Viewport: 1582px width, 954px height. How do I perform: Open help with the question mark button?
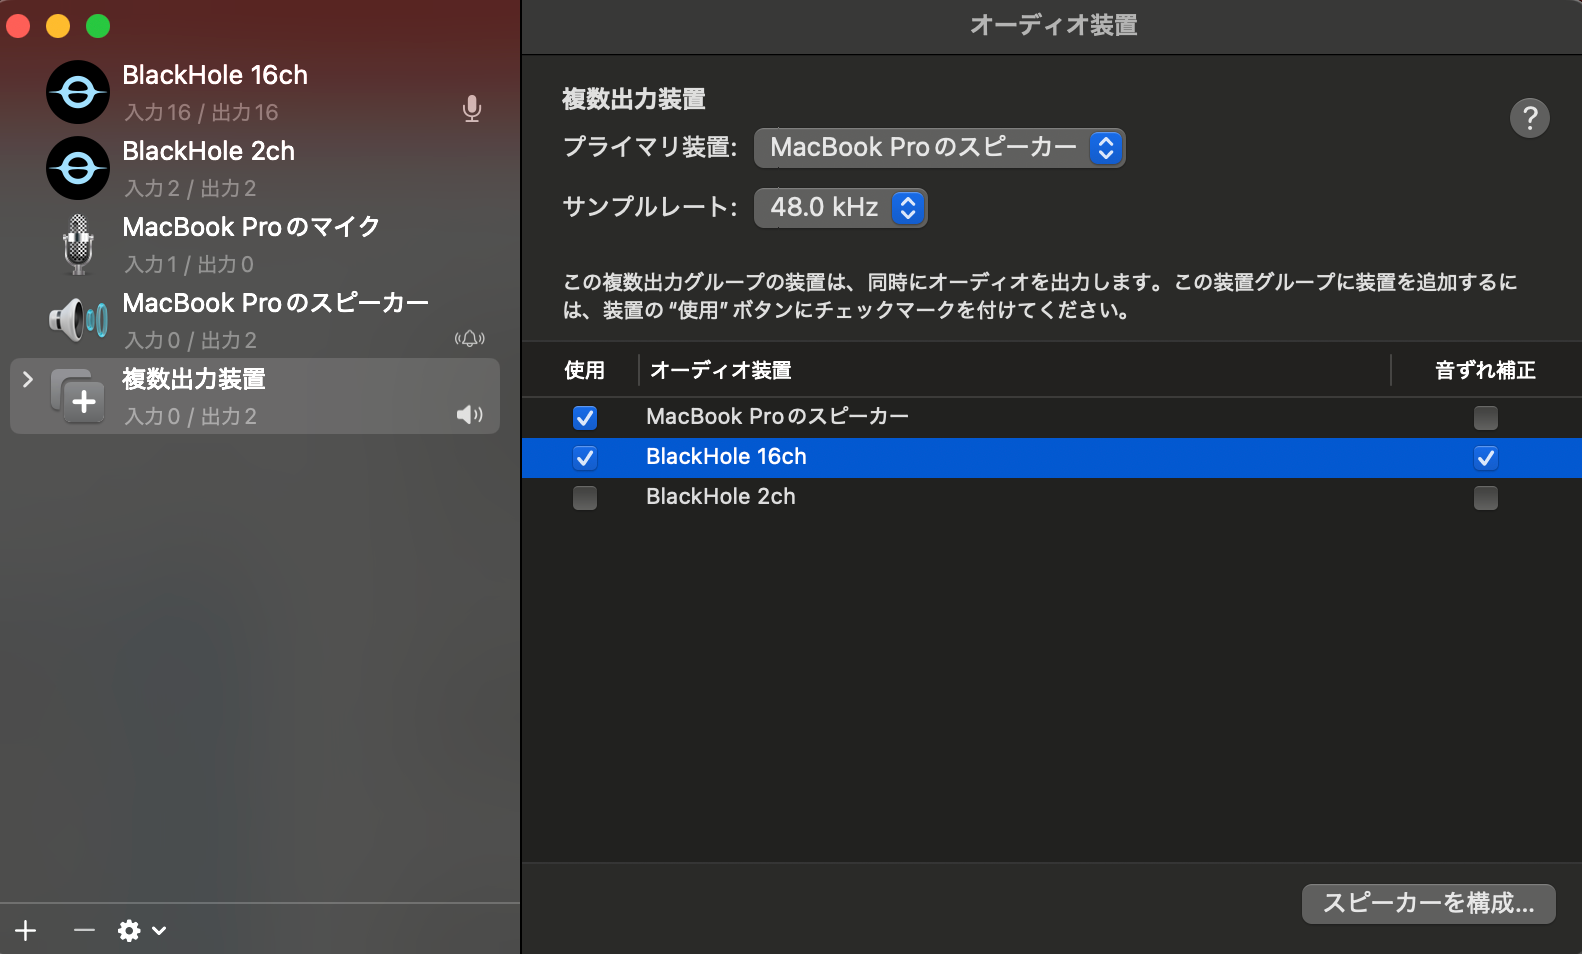(1530, 118)
